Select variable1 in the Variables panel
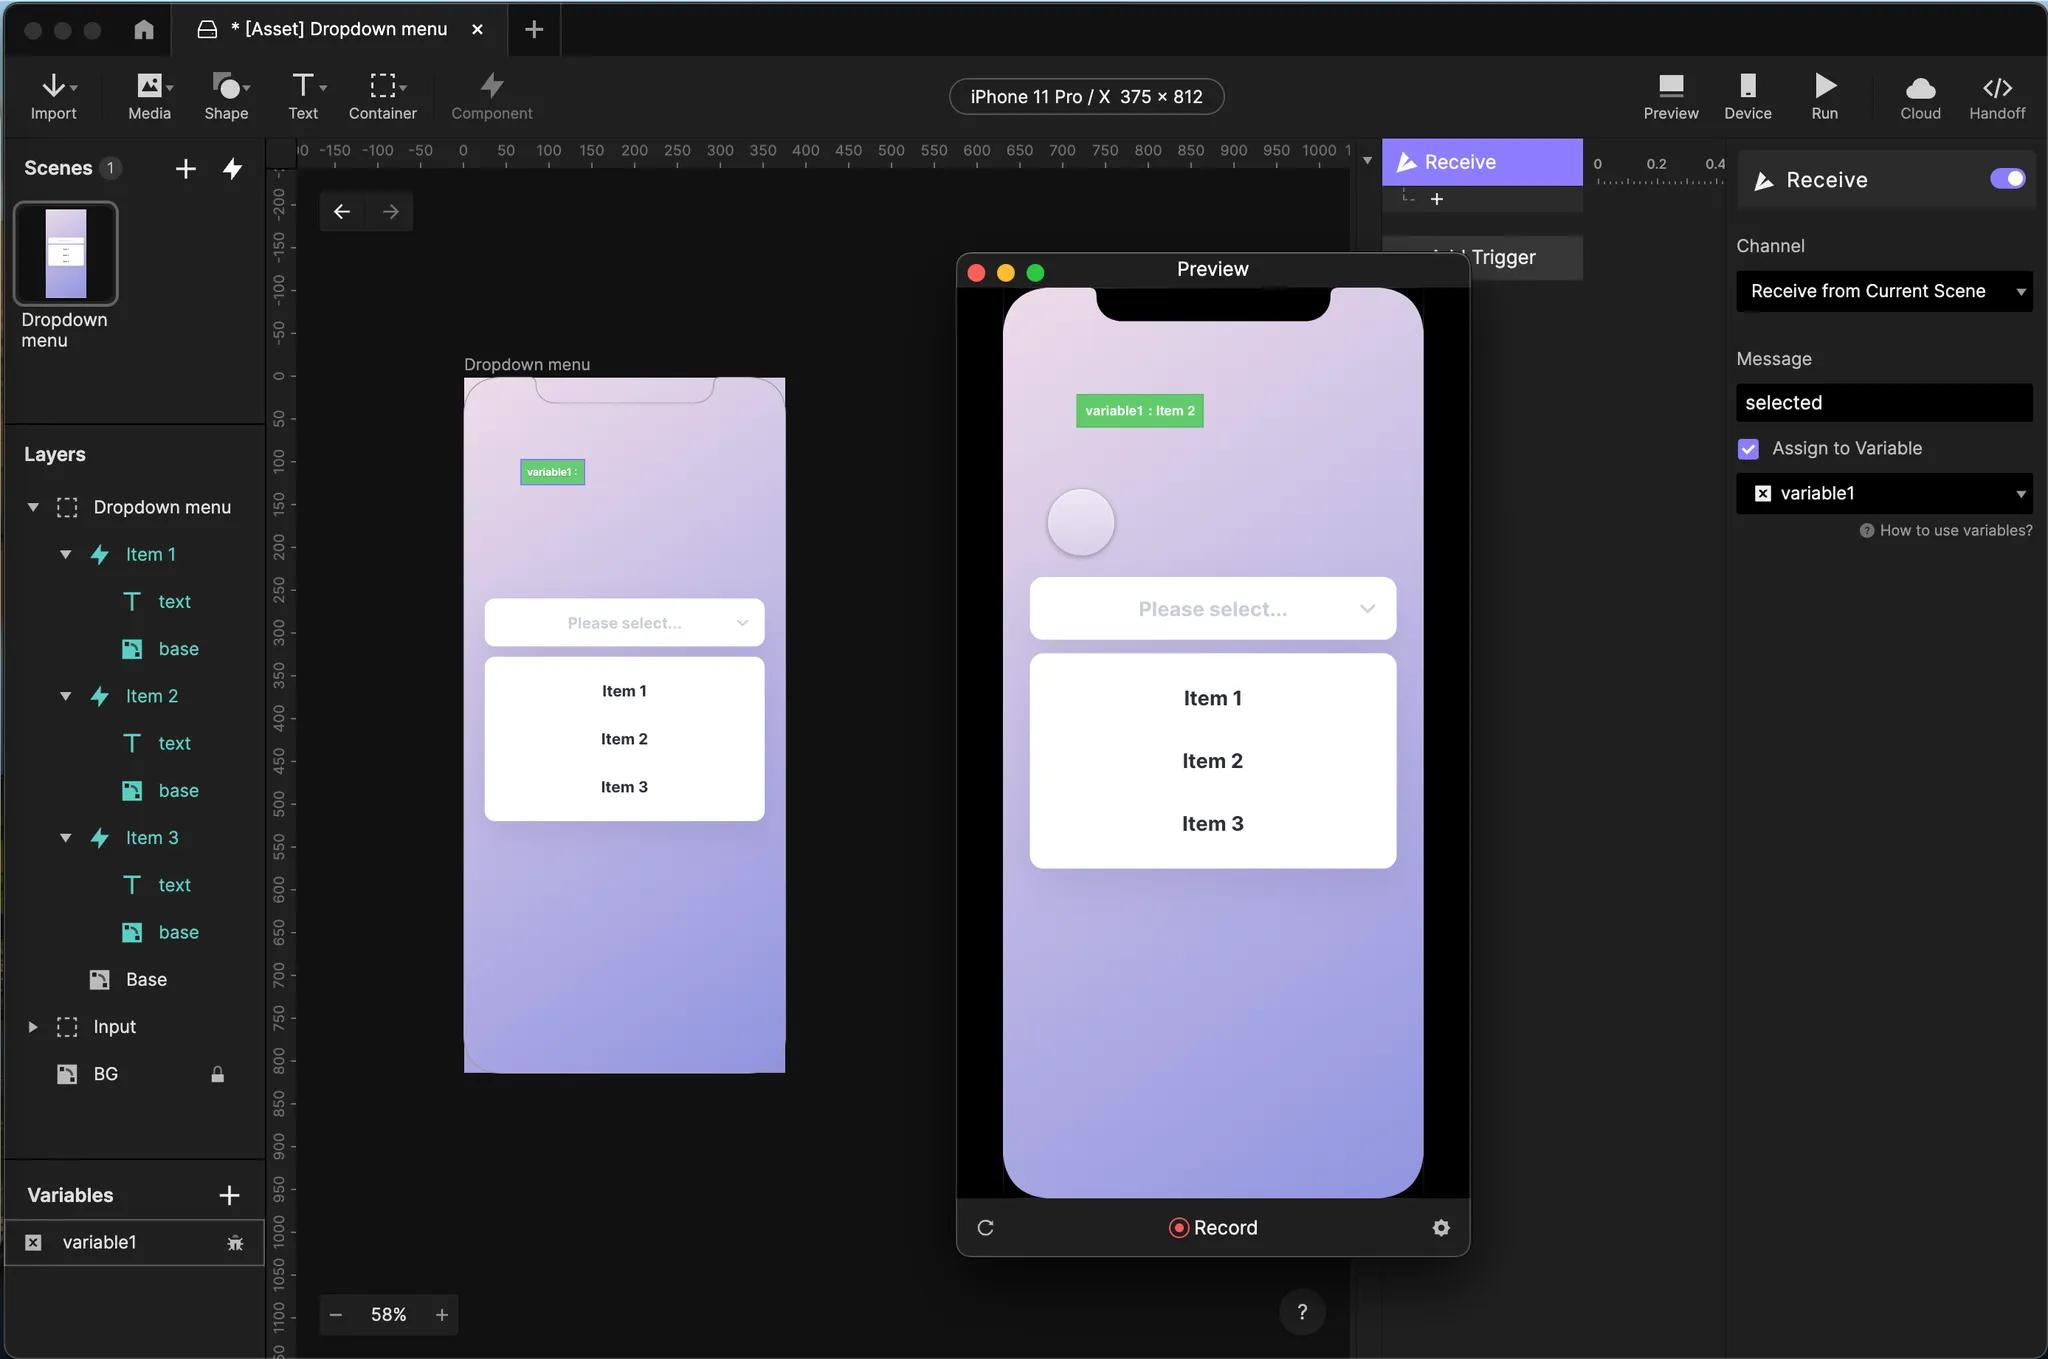The width and height of the screenshot is (2048, 1359). pos(134,1243)
